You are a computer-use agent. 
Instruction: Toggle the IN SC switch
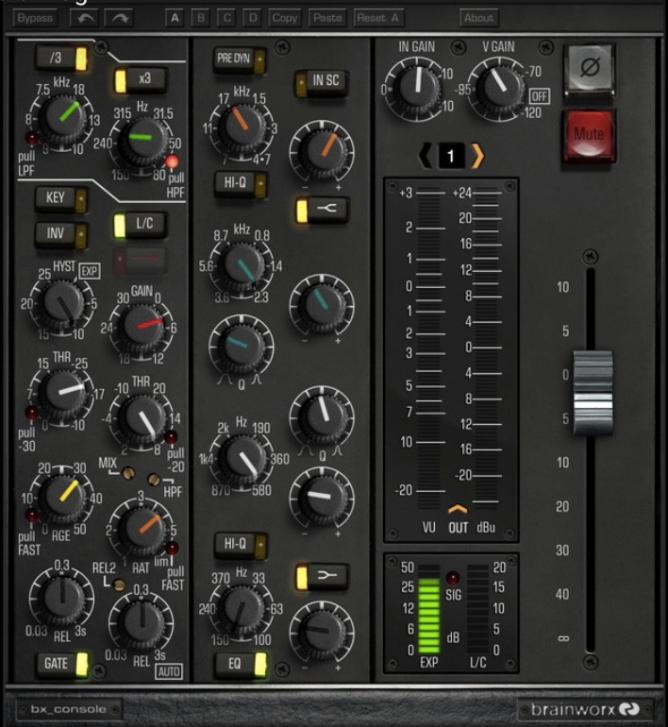tap(321, 82)
